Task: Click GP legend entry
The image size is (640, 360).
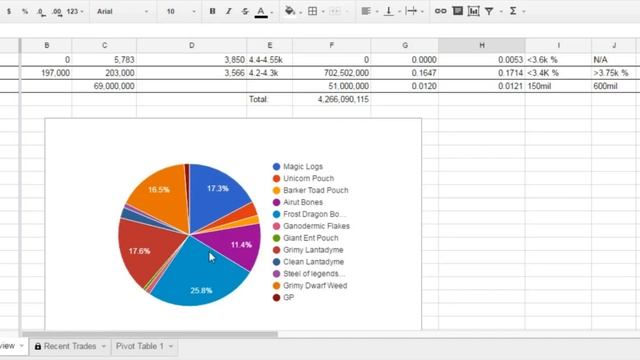Action: (x=283, y=298)
